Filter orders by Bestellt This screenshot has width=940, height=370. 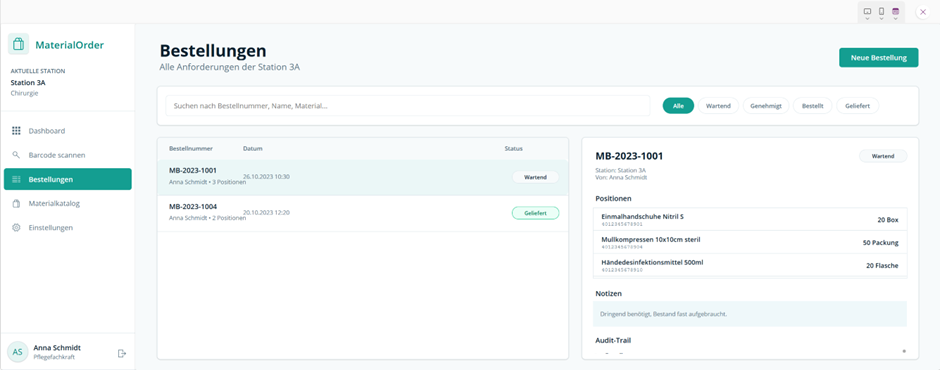click(x=813, y=106)
